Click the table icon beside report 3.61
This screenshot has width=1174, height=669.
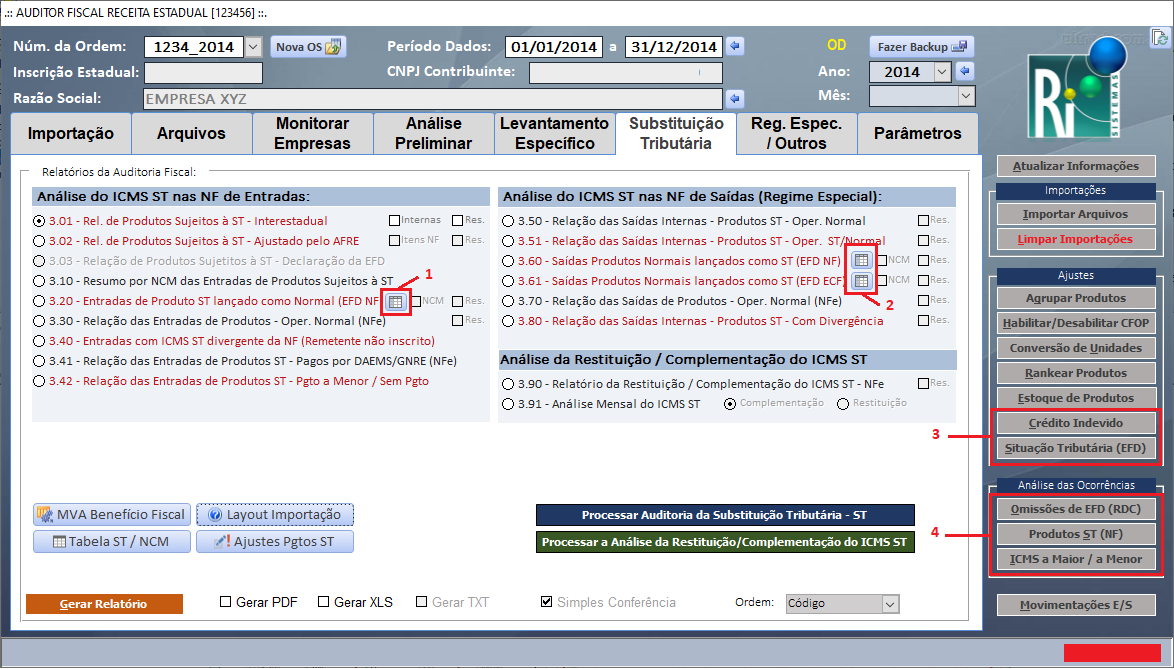861,281
